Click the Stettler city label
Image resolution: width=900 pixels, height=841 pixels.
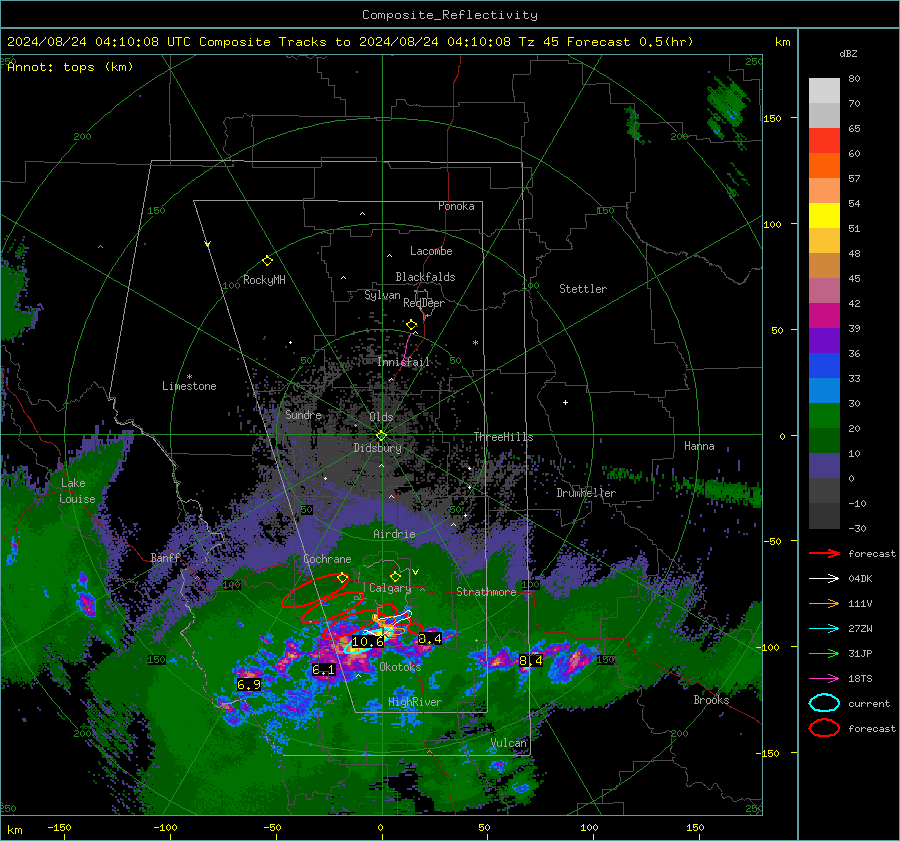point(583,289)
